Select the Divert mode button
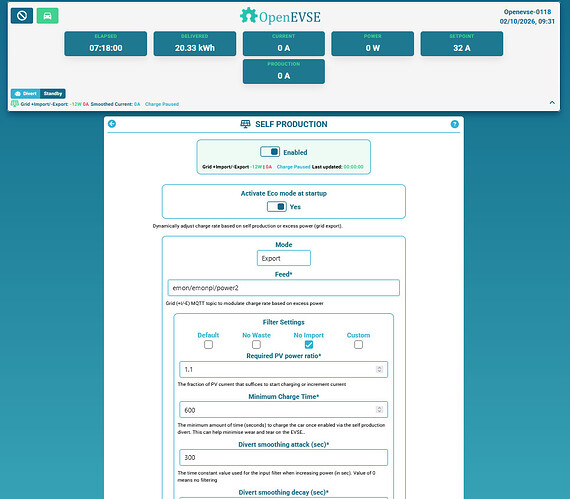The image size is (570, 499). 25,93
